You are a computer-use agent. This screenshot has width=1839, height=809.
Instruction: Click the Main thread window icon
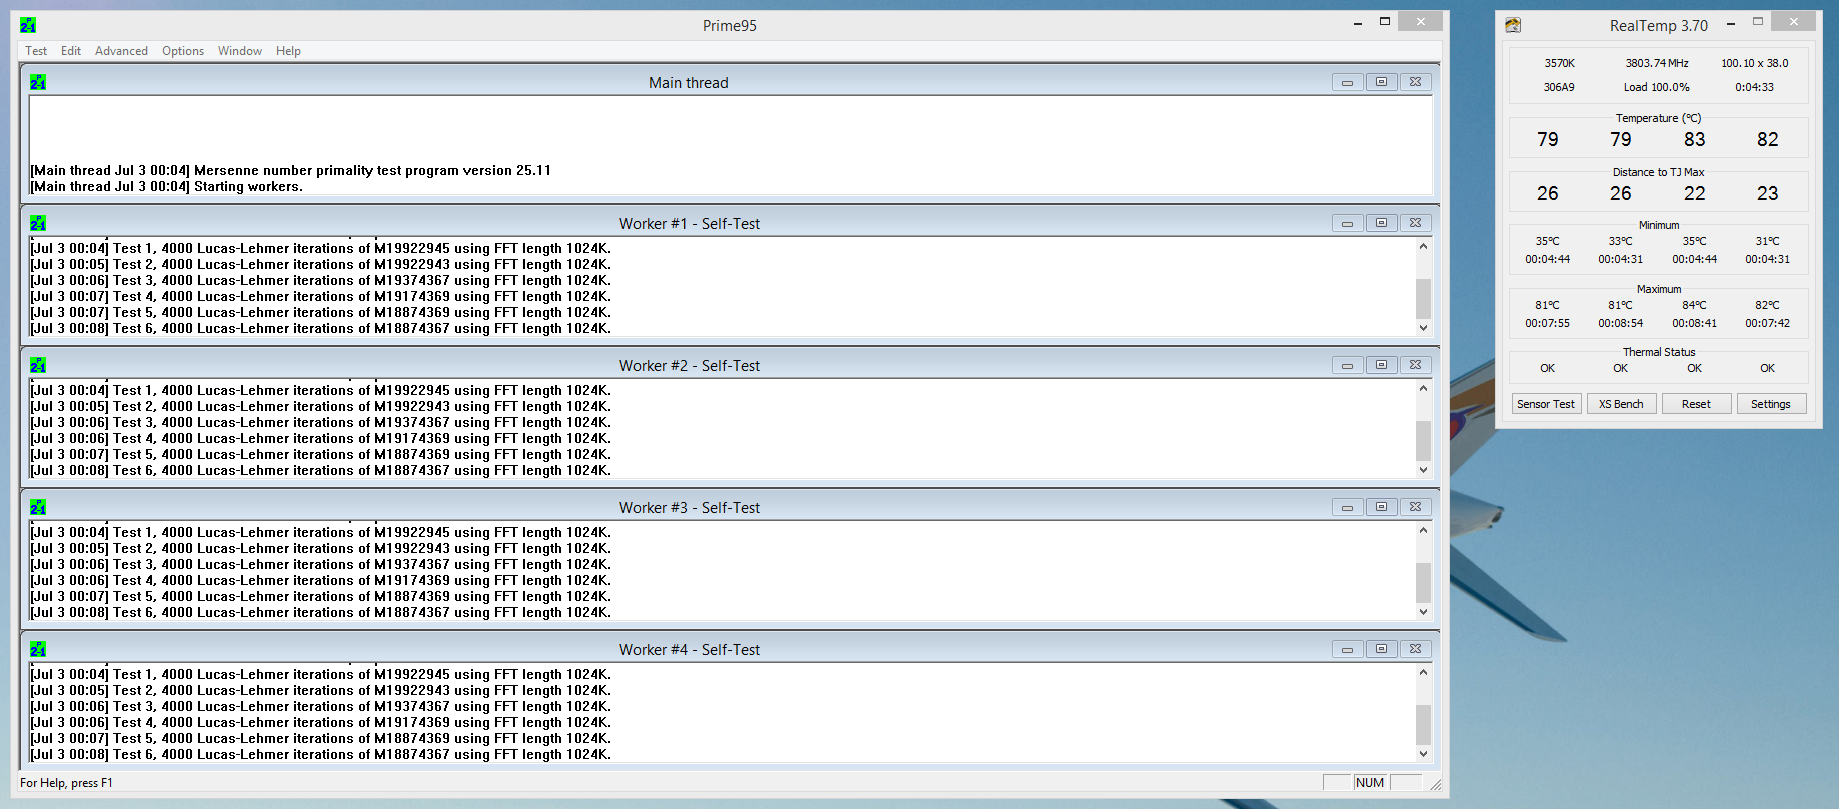[38, 82]
